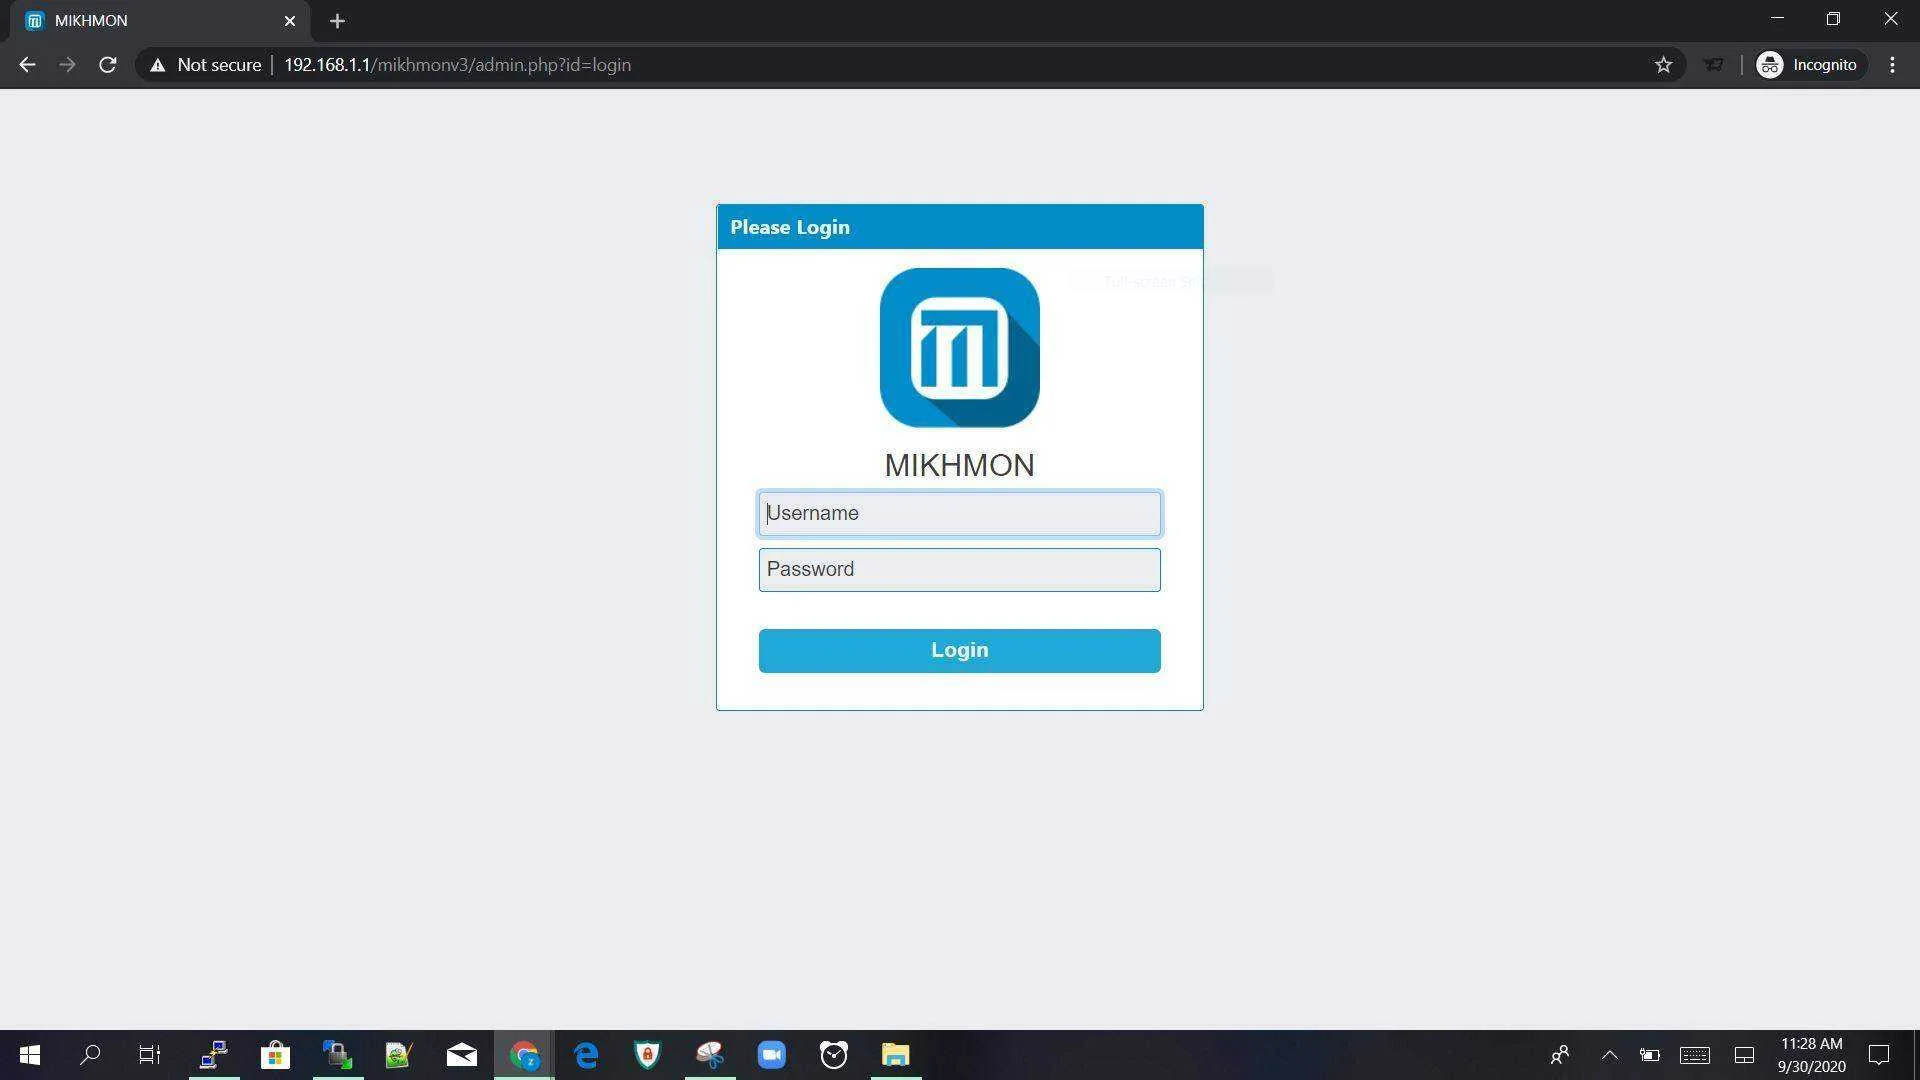Bookmark this page with star icon
The image size is (1920, 1080).
pos(1663,65)
